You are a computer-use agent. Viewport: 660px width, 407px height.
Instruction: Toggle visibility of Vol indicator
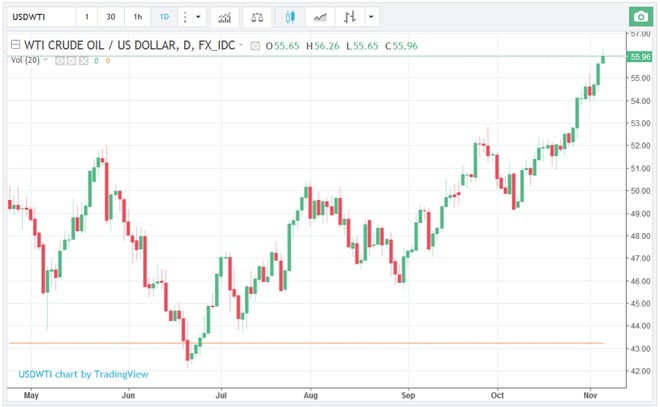60,60
